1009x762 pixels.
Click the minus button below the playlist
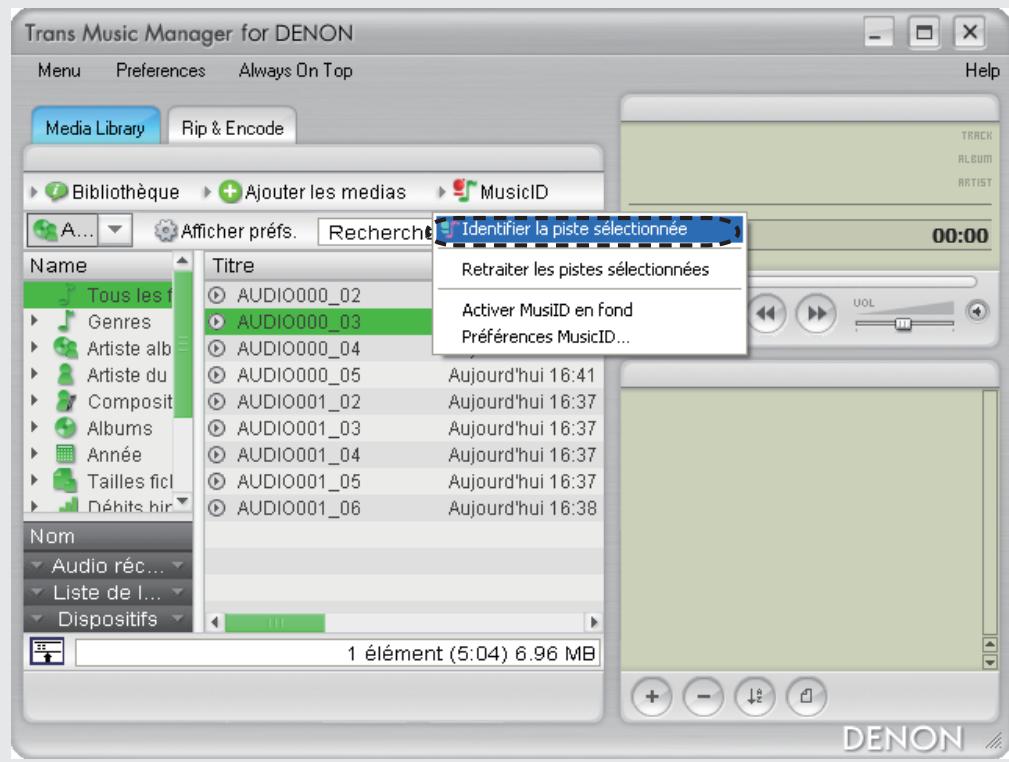(x=703, y=696)
